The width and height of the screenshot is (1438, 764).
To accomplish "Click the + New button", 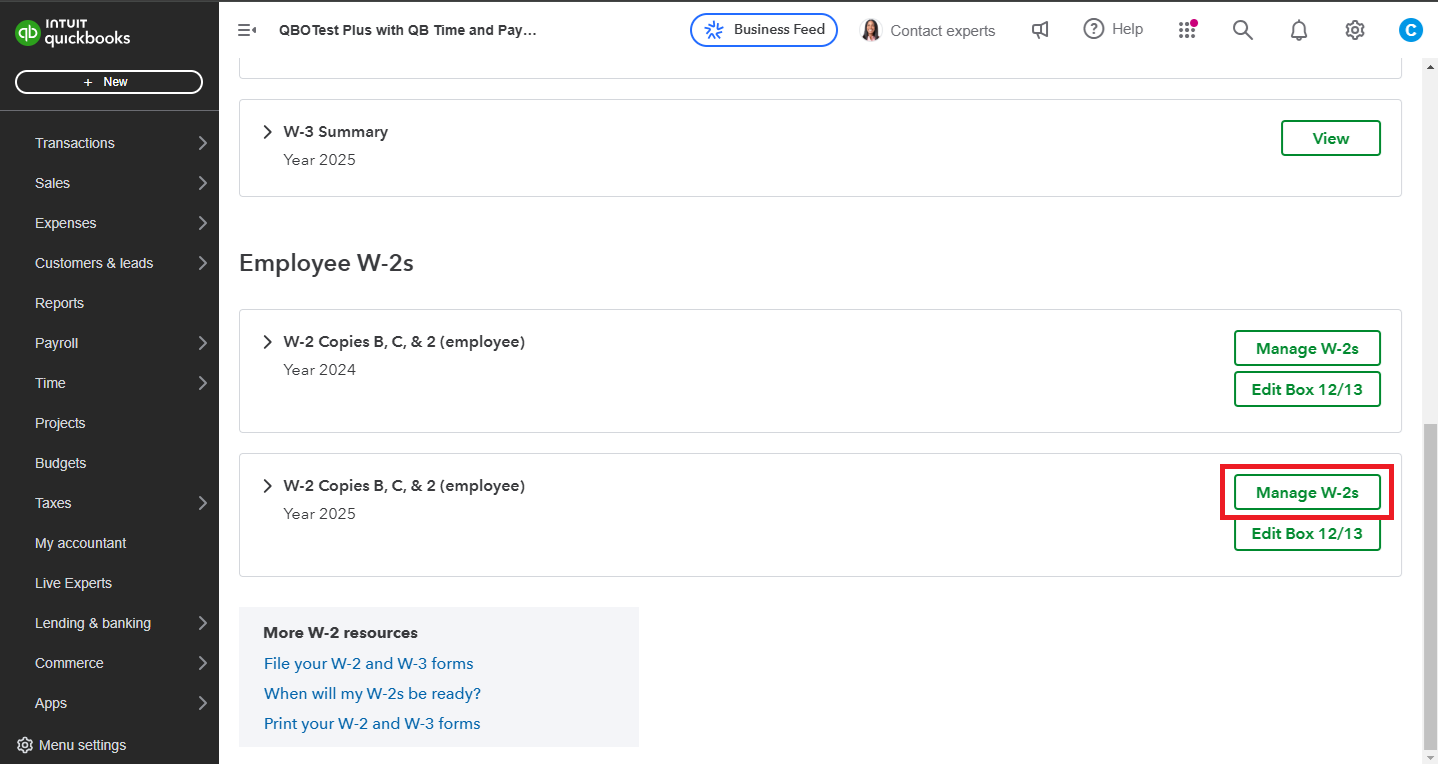I will coord(109,81).
